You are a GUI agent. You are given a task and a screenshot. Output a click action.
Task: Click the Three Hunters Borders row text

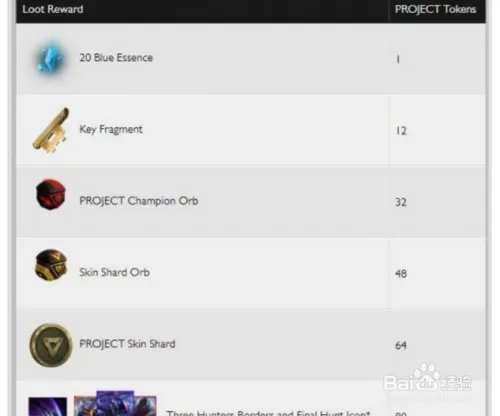tap(269, 413)
